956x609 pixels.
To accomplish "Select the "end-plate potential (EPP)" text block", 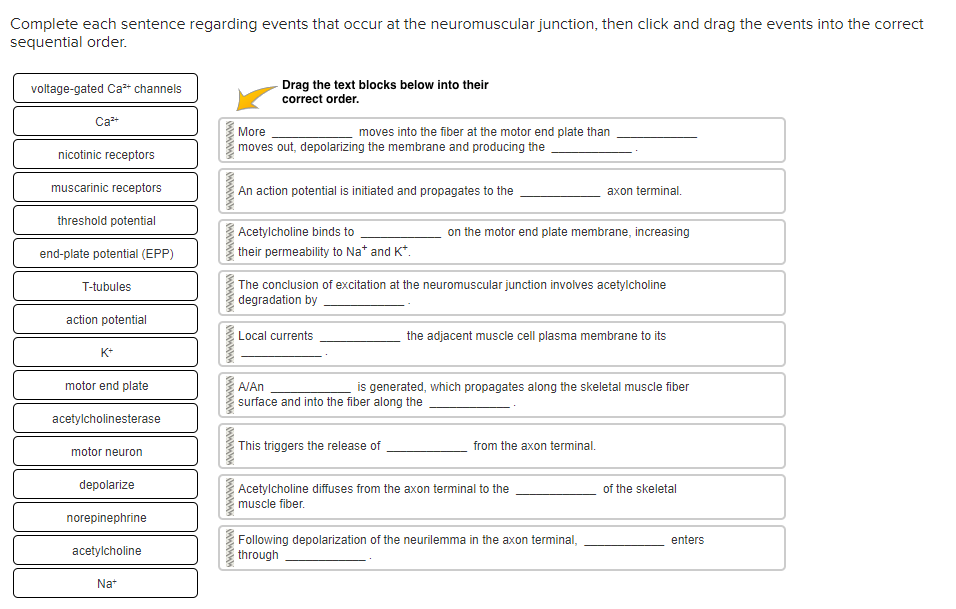I will click(x=104, y=253).
